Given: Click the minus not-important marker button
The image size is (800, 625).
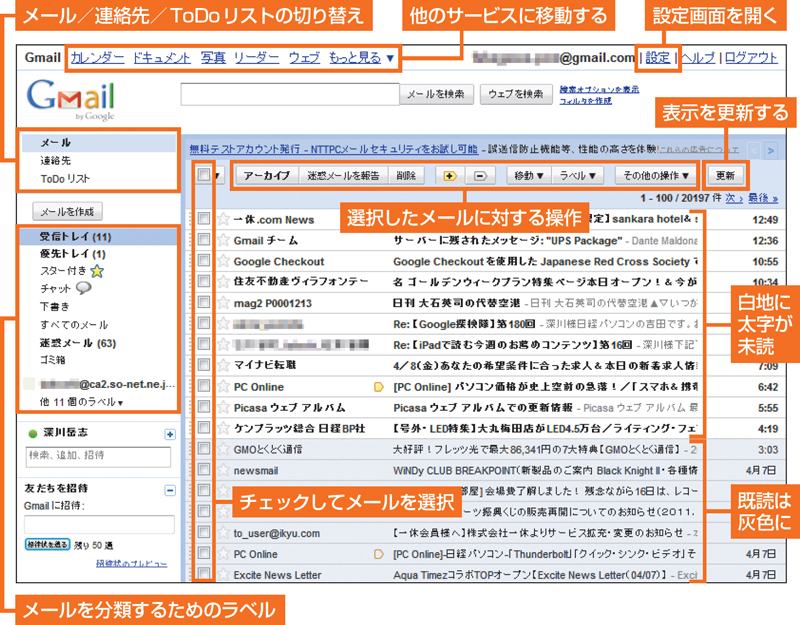Looking at the screenshot, I should [479, 176].
